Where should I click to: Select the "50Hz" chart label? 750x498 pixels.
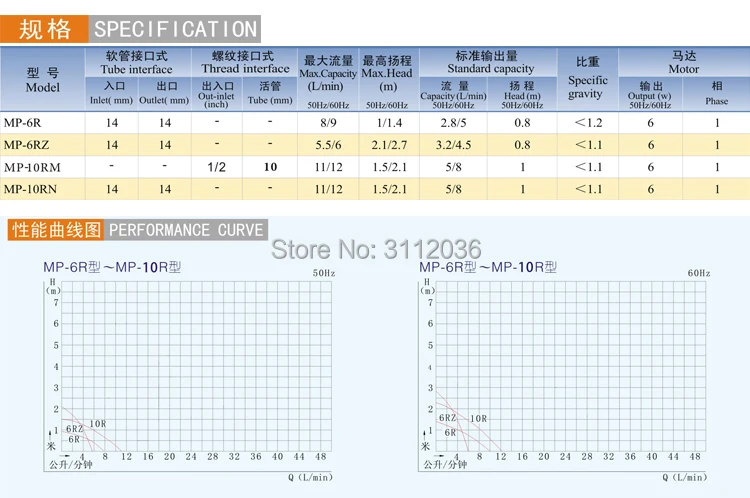click(324, 273)
